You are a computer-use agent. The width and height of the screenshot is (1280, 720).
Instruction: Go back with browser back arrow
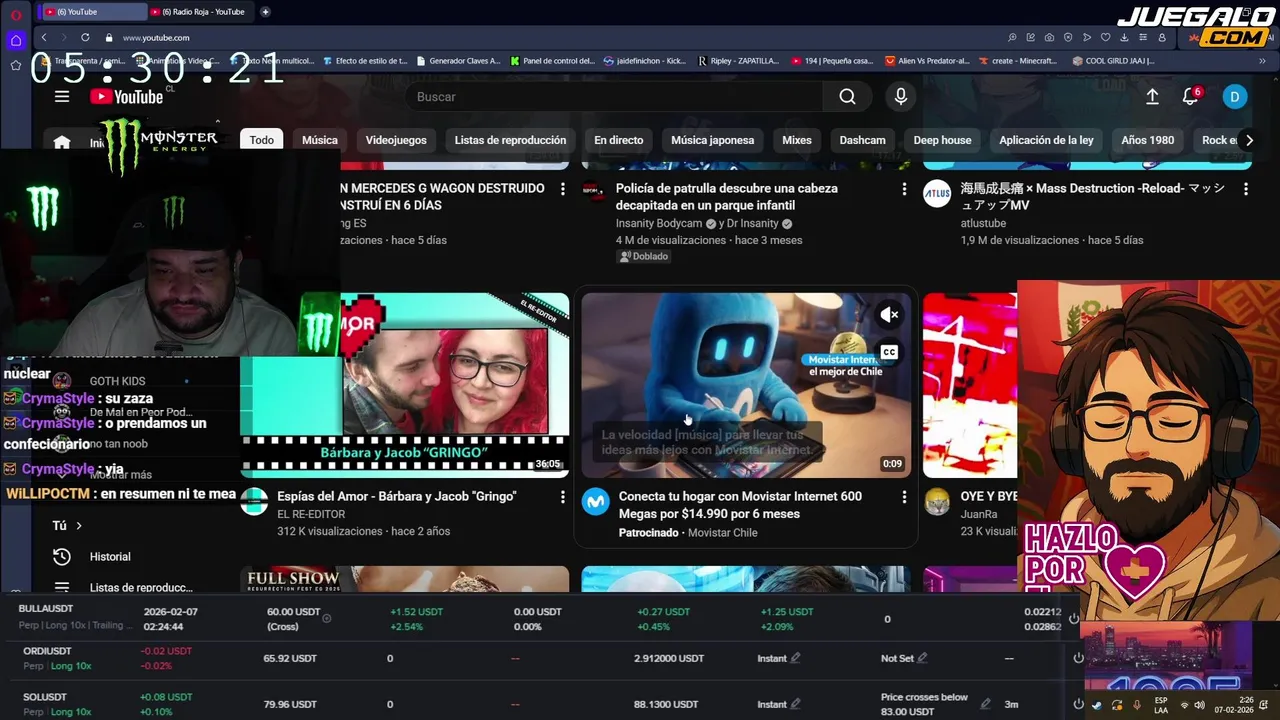(x=44, y=38)
